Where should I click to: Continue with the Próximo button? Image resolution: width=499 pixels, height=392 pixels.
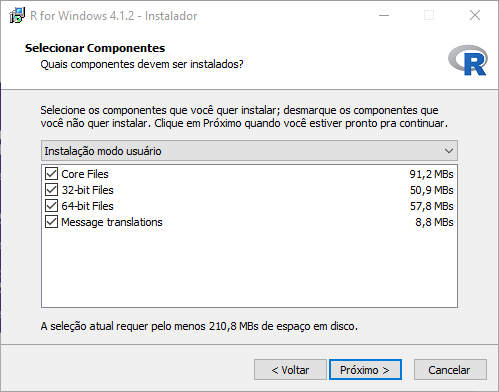[x=365, y=370]
